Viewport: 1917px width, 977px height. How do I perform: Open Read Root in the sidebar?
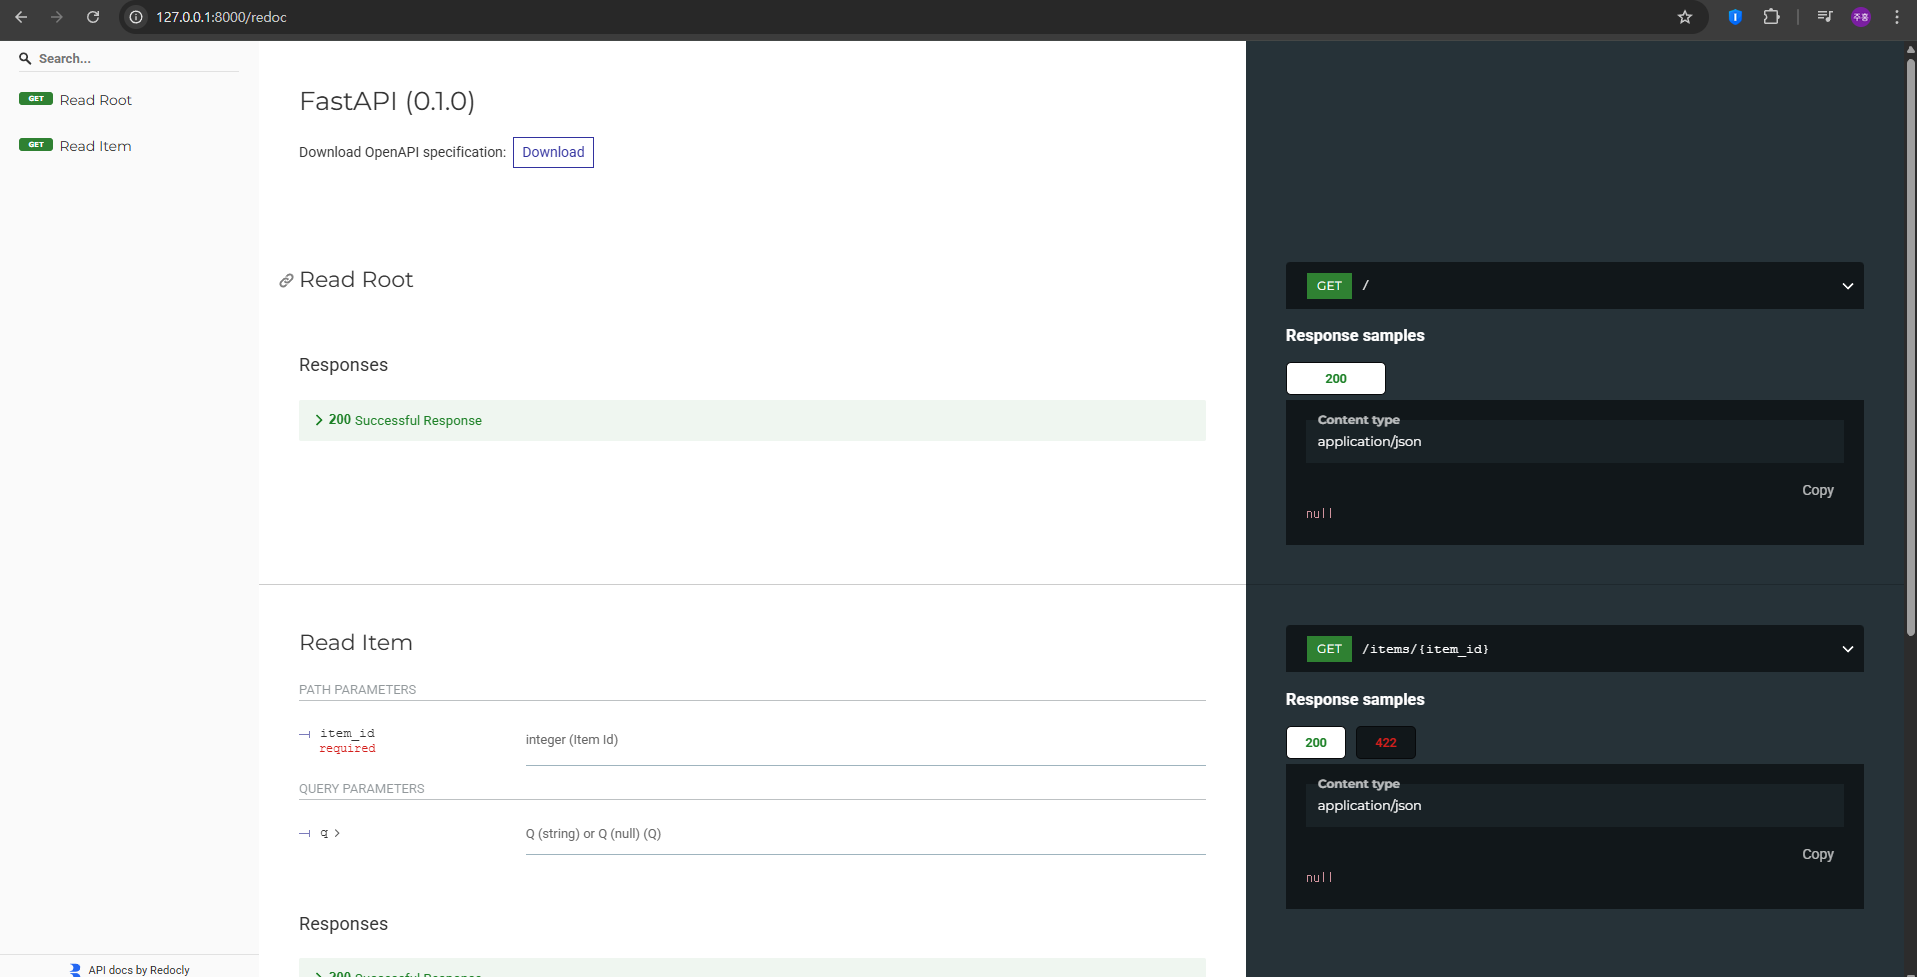point(95,100)
